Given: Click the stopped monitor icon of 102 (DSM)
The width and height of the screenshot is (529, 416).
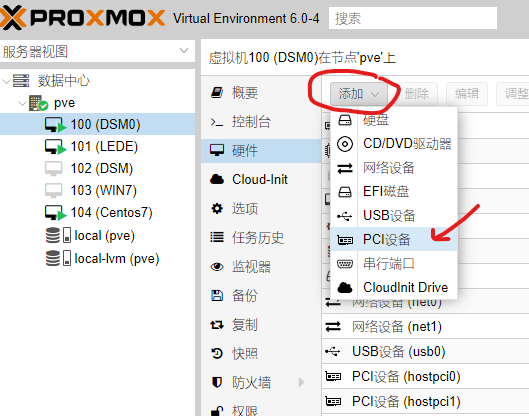Looking at the screenshot, I should 54,169.
